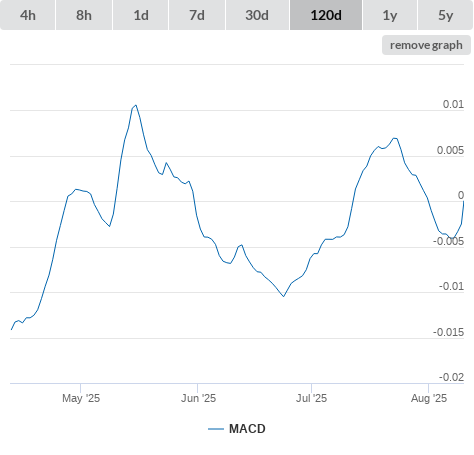Screen dimensions: 474x455
Task: Choose the 1d time range
Action: (141, 15)
